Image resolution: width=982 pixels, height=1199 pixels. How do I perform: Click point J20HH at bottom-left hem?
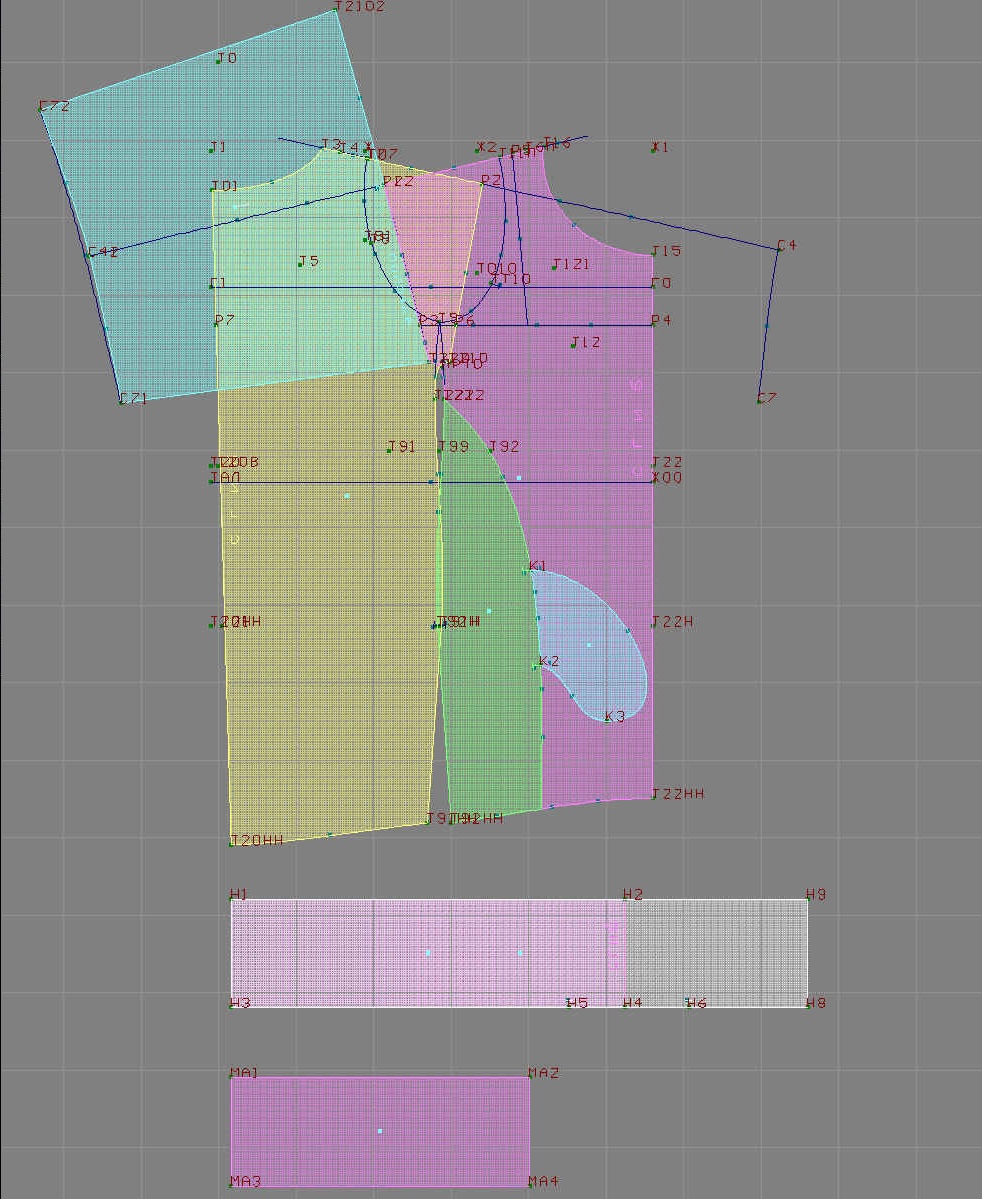click(x=232, y=845)
